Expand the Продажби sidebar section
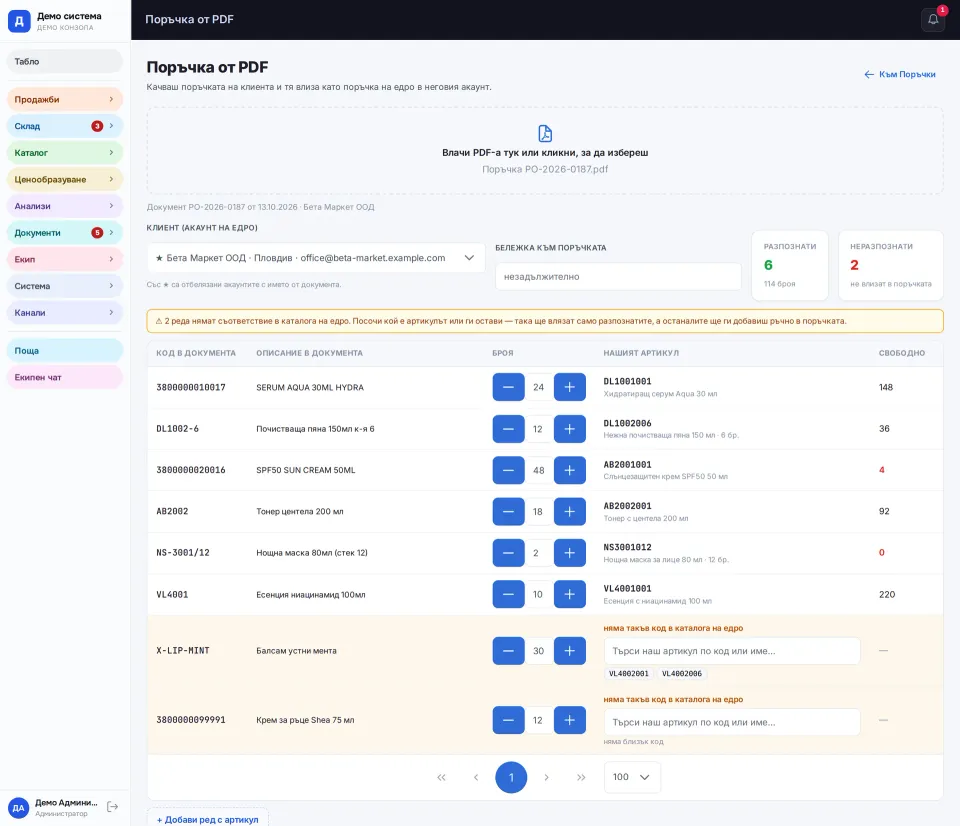Screen dimensions: 960x826 (64, 99)
